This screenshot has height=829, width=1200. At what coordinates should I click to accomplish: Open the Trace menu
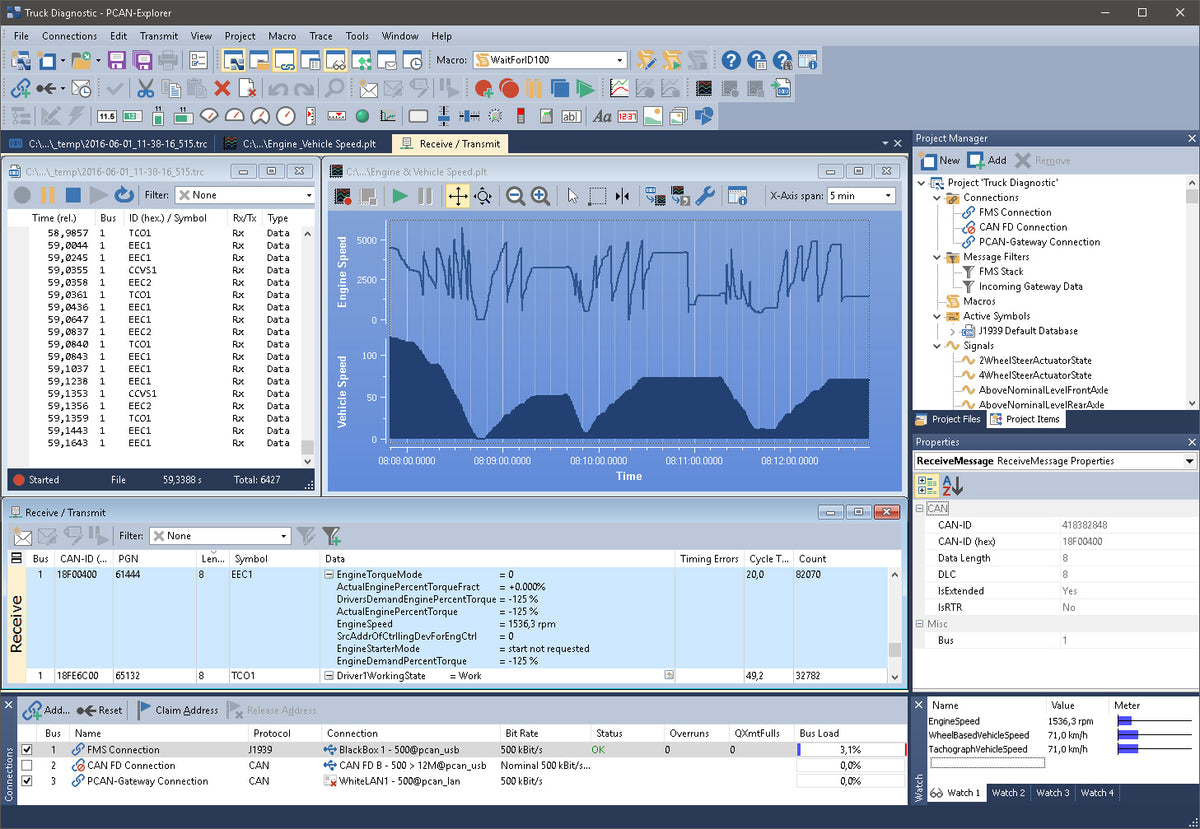coord(320,36)
